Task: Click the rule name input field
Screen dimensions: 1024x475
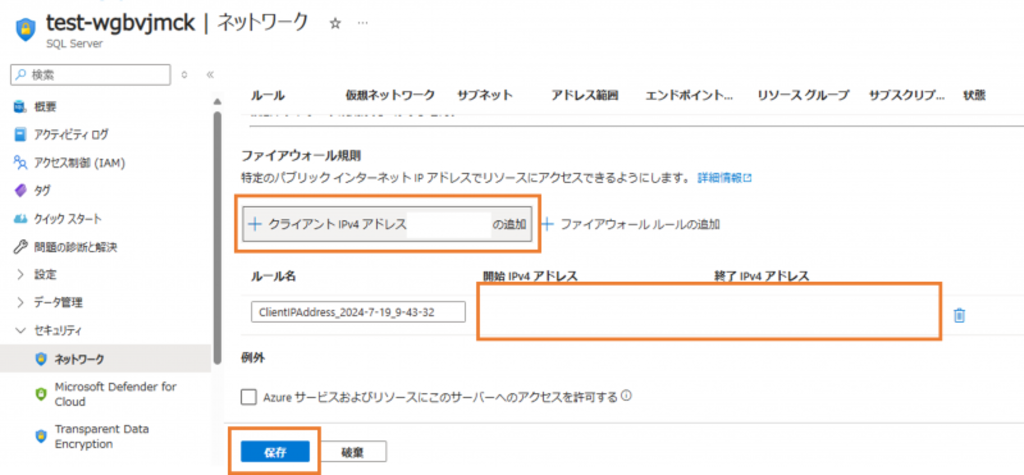Action: pyautogui.click(x=358, y=312)
